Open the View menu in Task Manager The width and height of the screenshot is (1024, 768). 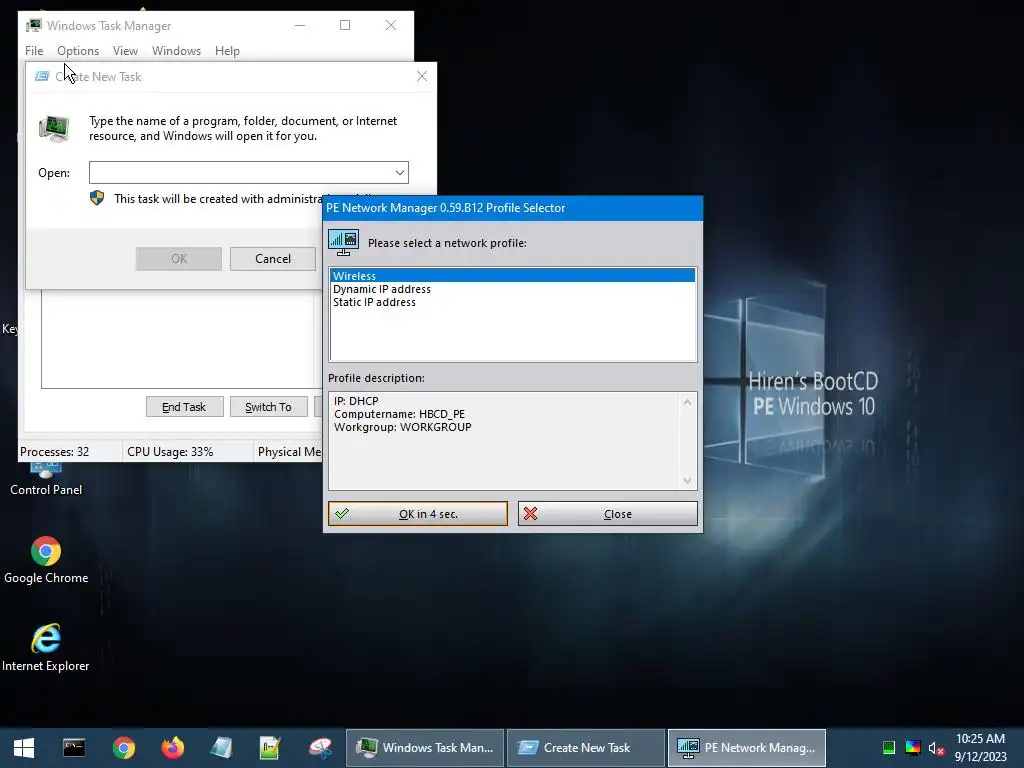(x=125, y=51)
